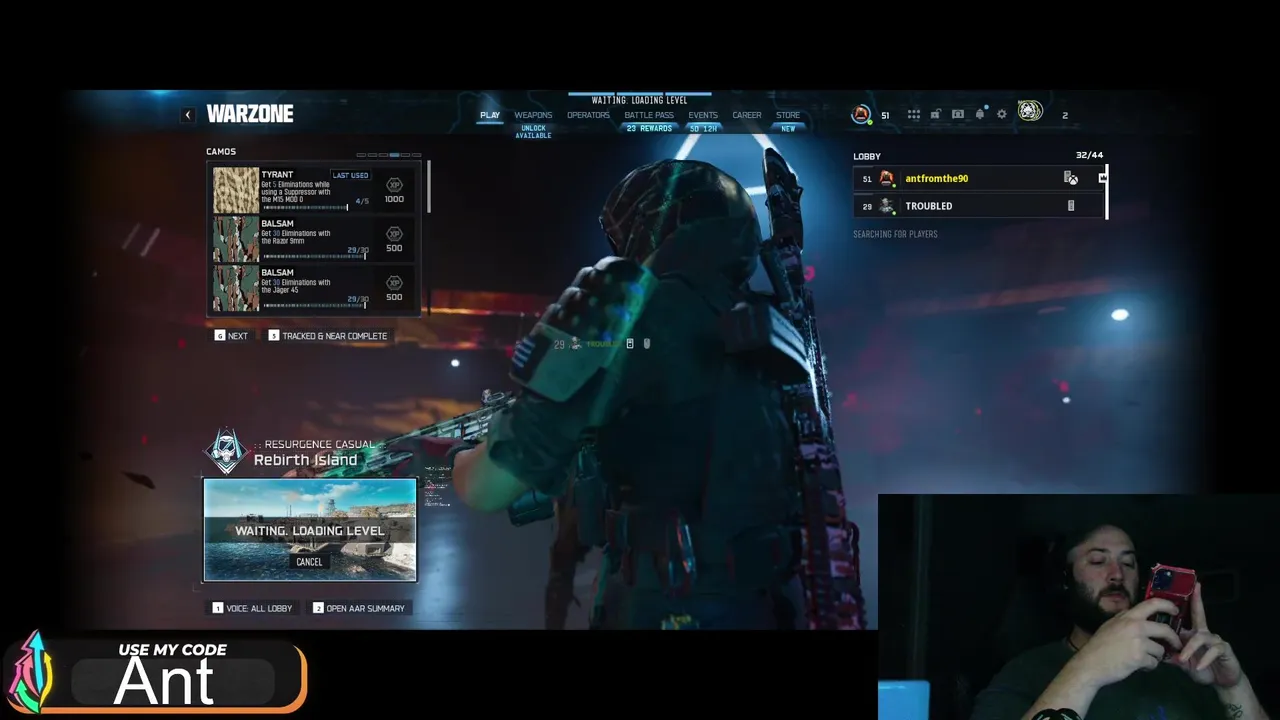Open the BATTLE PASS tab
The height and width of the screenshot is (720, 1280).
pos(649,115)
